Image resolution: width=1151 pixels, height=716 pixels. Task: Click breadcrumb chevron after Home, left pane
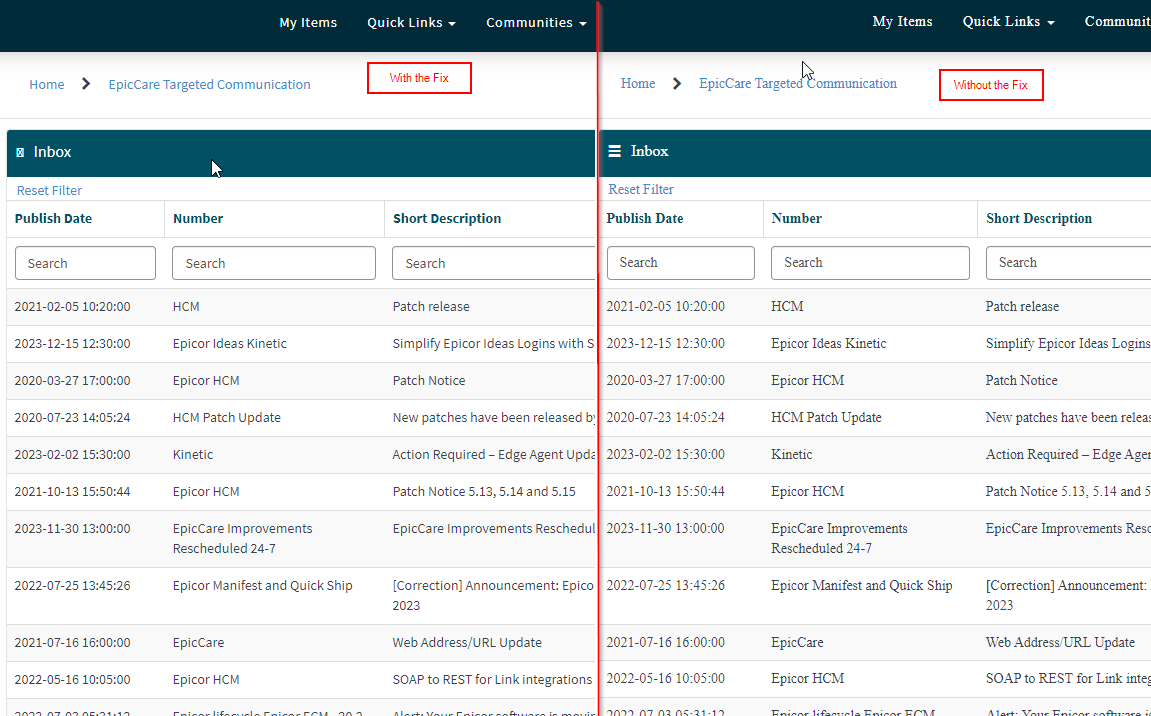[86, 84]
